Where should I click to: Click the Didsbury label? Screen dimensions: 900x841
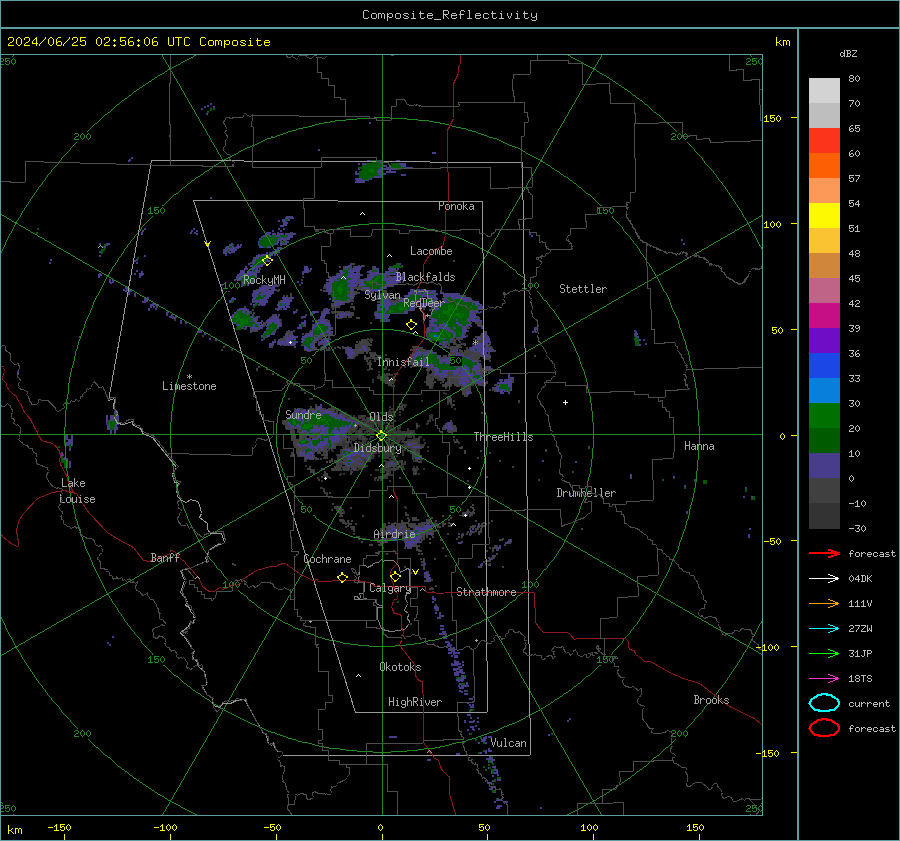tap(377, 448)
